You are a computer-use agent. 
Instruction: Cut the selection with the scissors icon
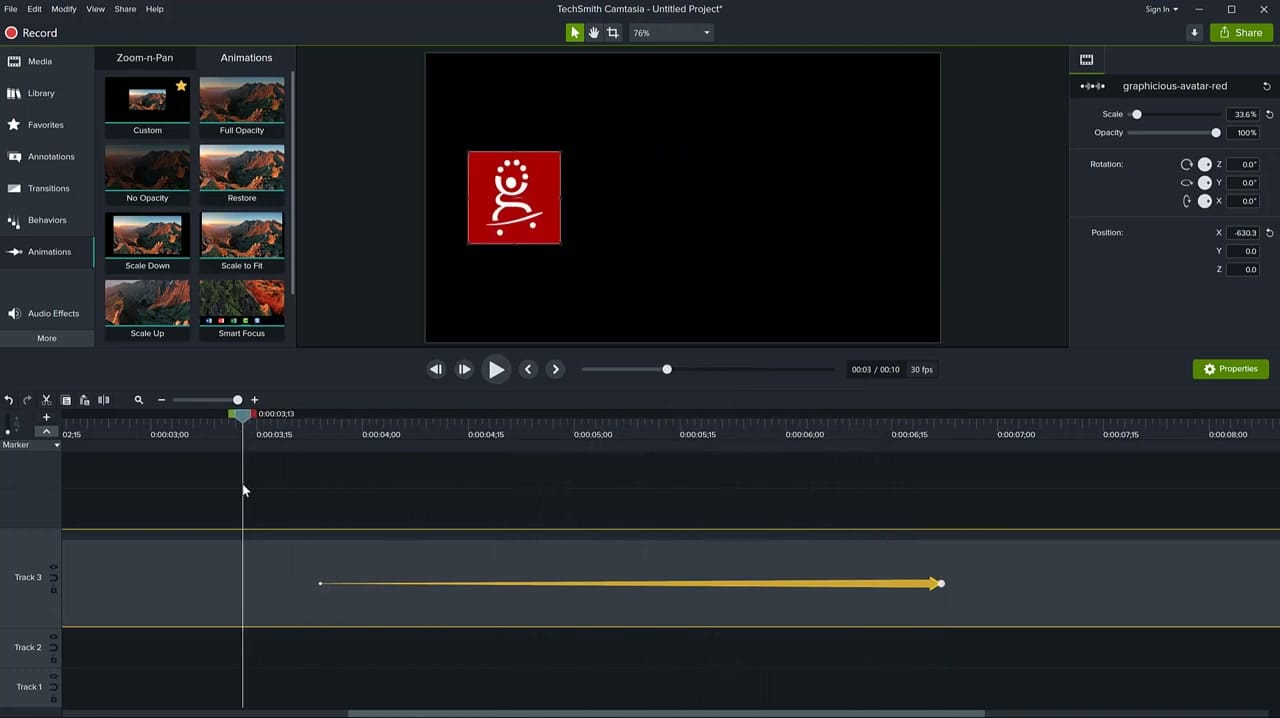click(x=45, y=400)
